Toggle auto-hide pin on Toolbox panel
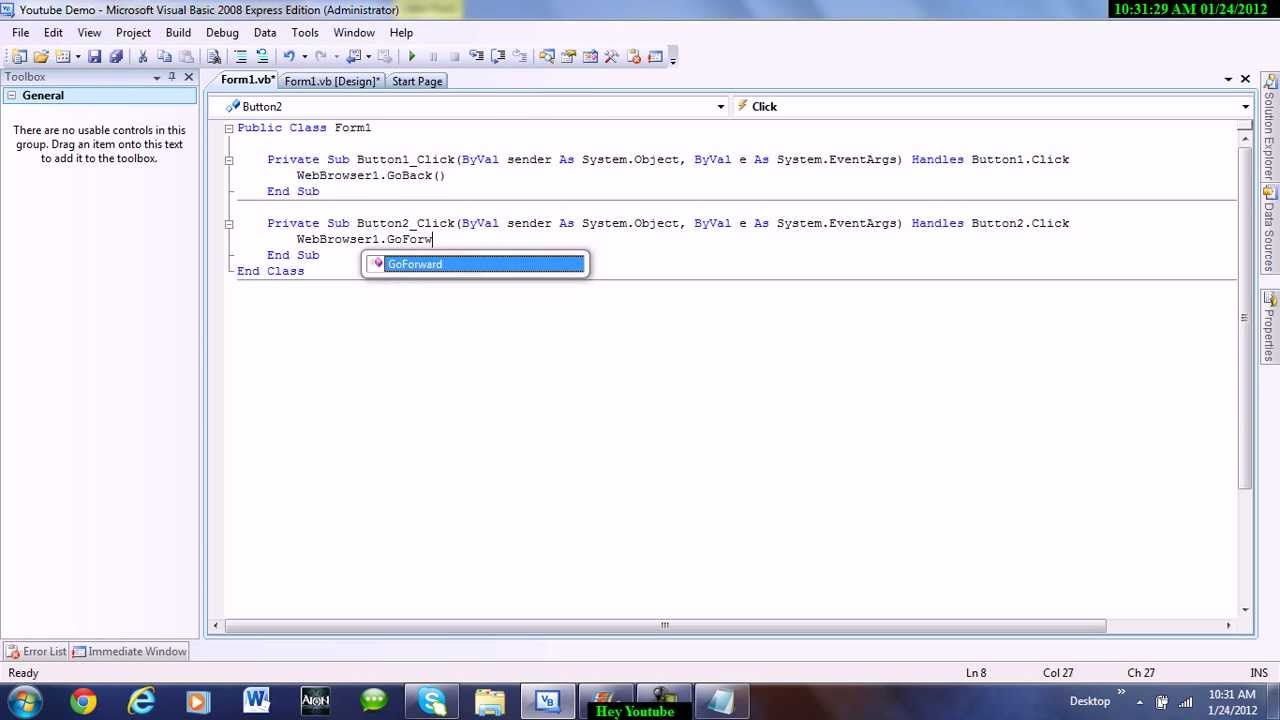1280x720 pixels. [172, 77]
